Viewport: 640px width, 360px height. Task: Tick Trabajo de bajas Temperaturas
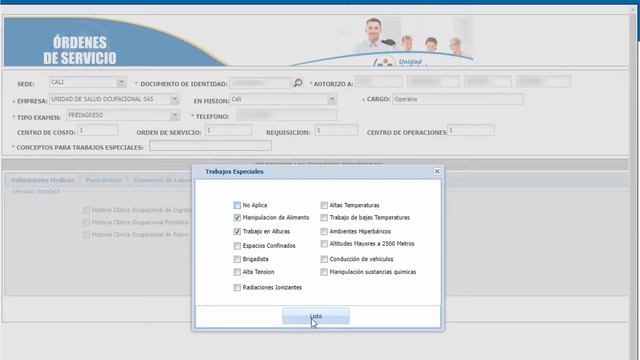pos(324,218)
